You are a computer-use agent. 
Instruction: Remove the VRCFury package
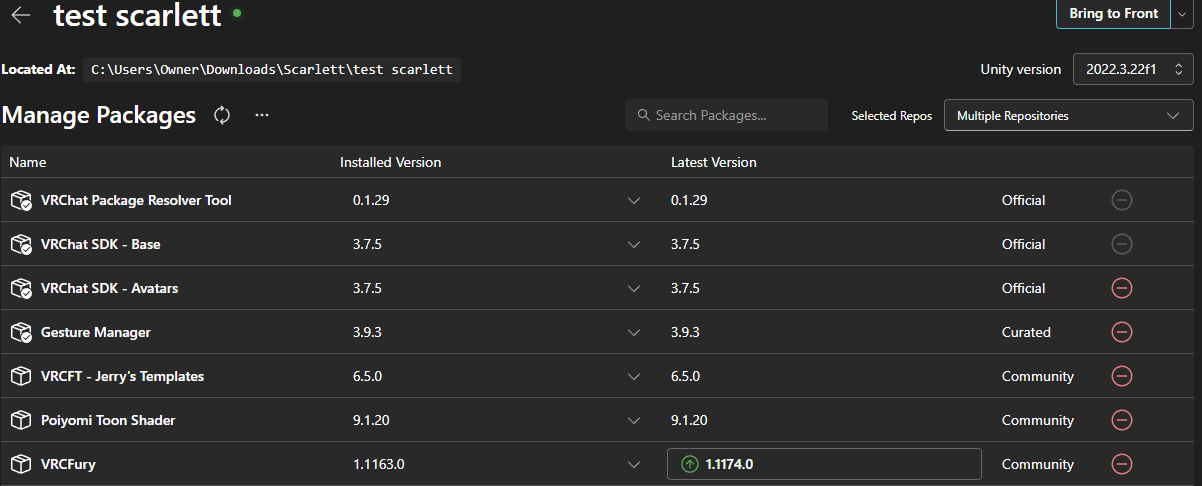(x=1121, y=464)
